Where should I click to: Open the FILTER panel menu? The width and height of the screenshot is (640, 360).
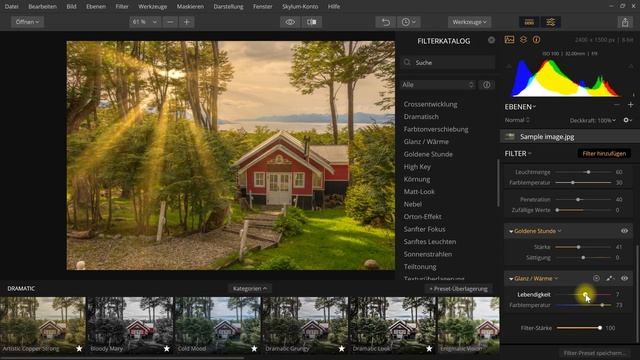518,153
